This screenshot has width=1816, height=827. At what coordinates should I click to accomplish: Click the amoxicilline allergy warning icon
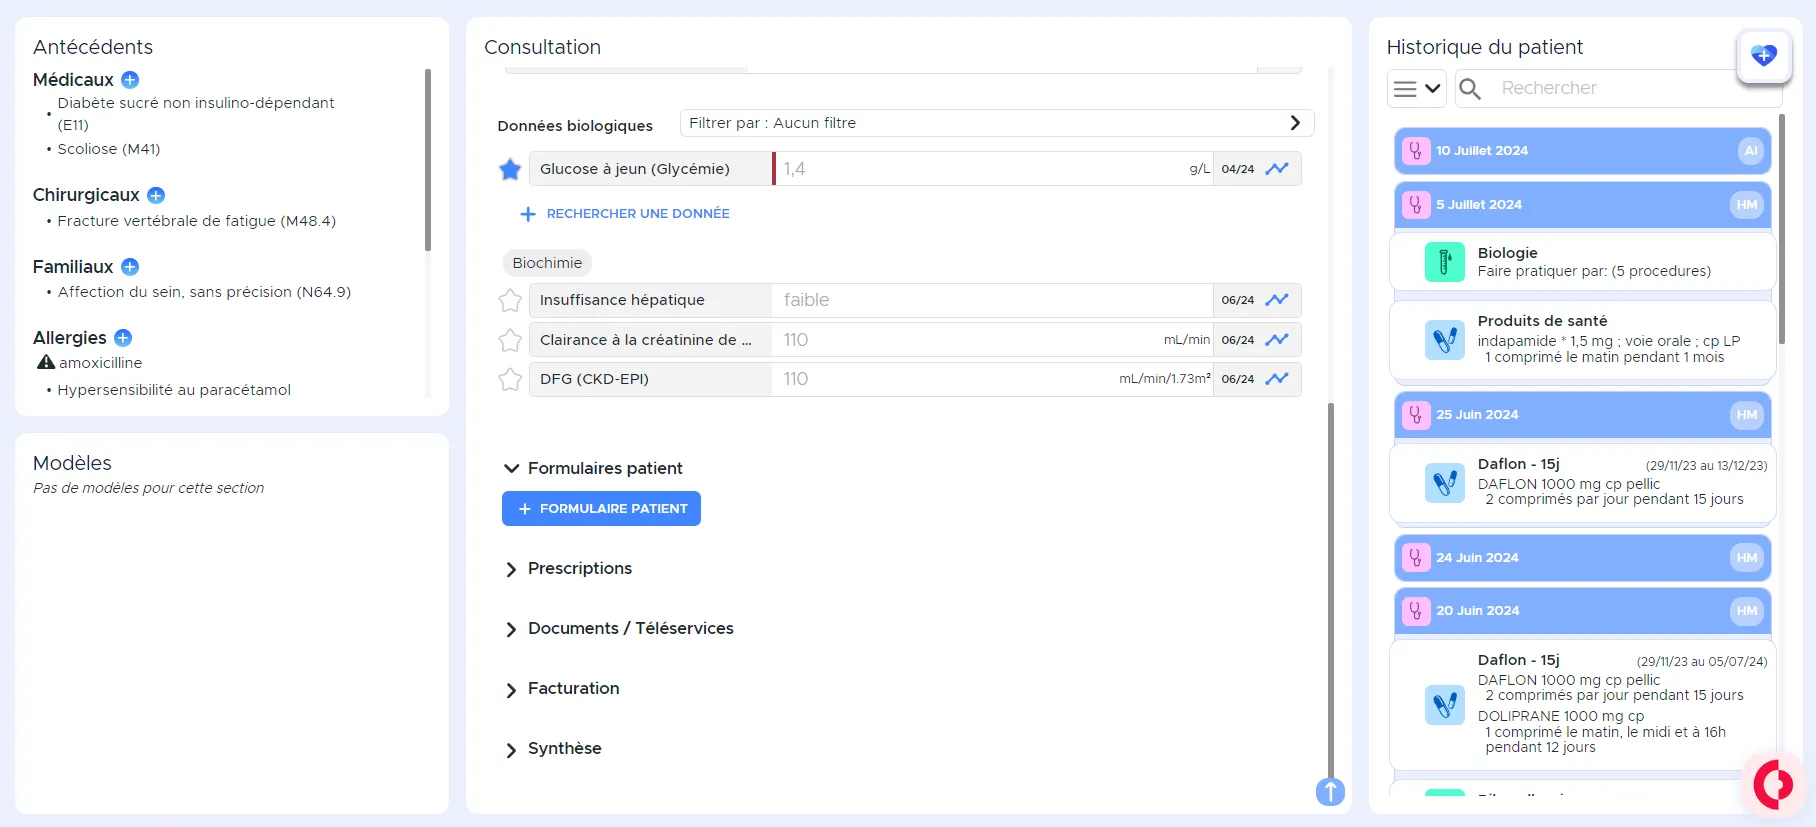[x=45, y=362]
